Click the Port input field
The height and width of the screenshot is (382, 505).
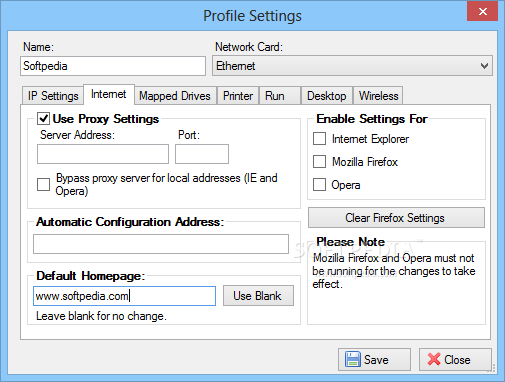202,154
